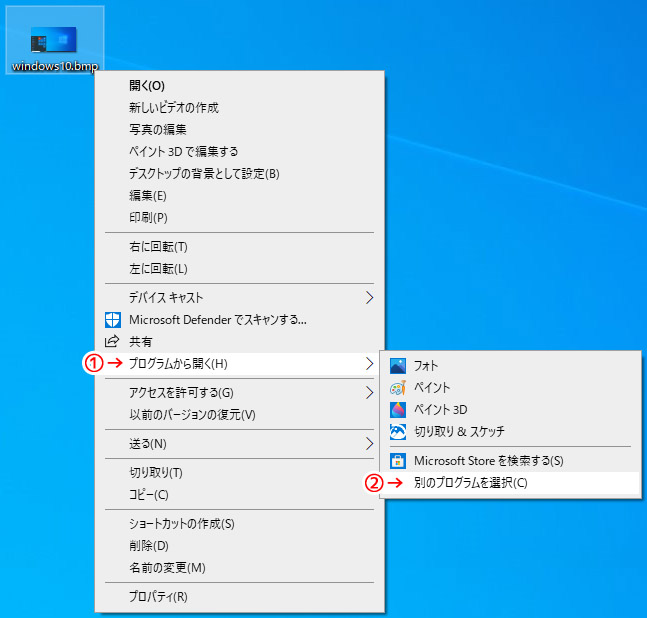Open プロパティ(R) for the file

point(239,597)
